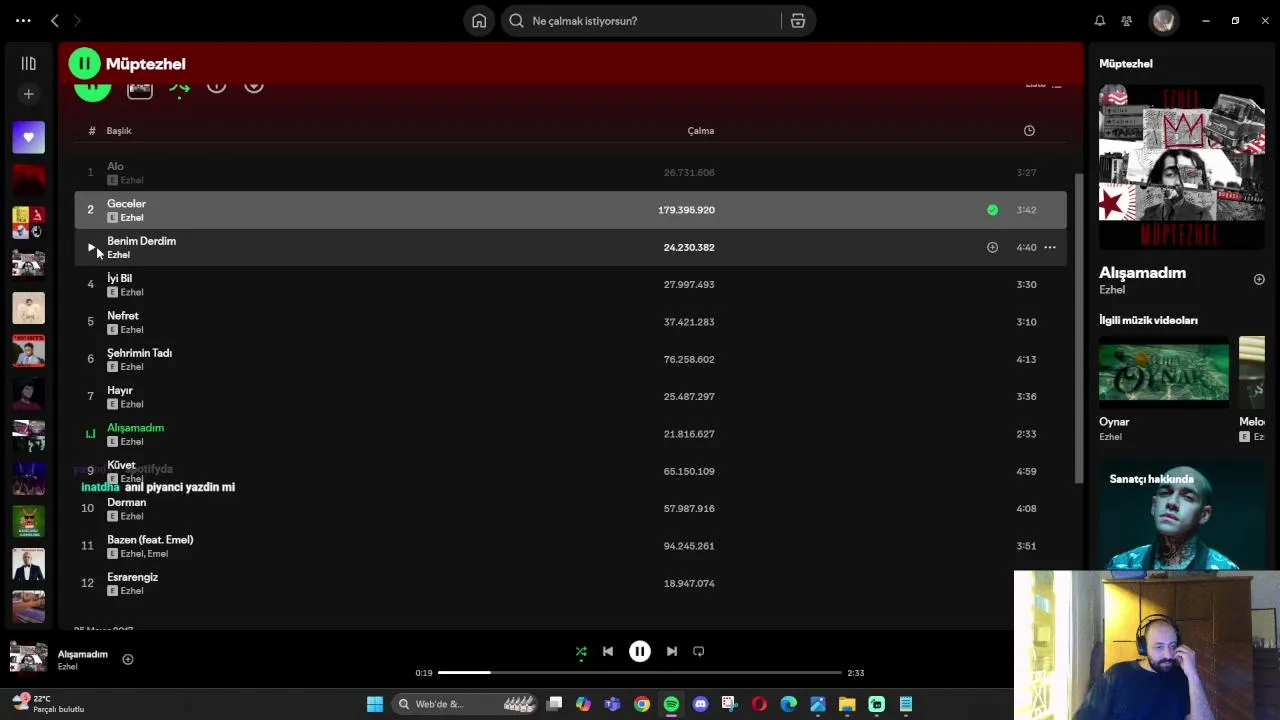Open the notifications bell
This screenshot has height=720, width=1280.
tap(1100, 20)
